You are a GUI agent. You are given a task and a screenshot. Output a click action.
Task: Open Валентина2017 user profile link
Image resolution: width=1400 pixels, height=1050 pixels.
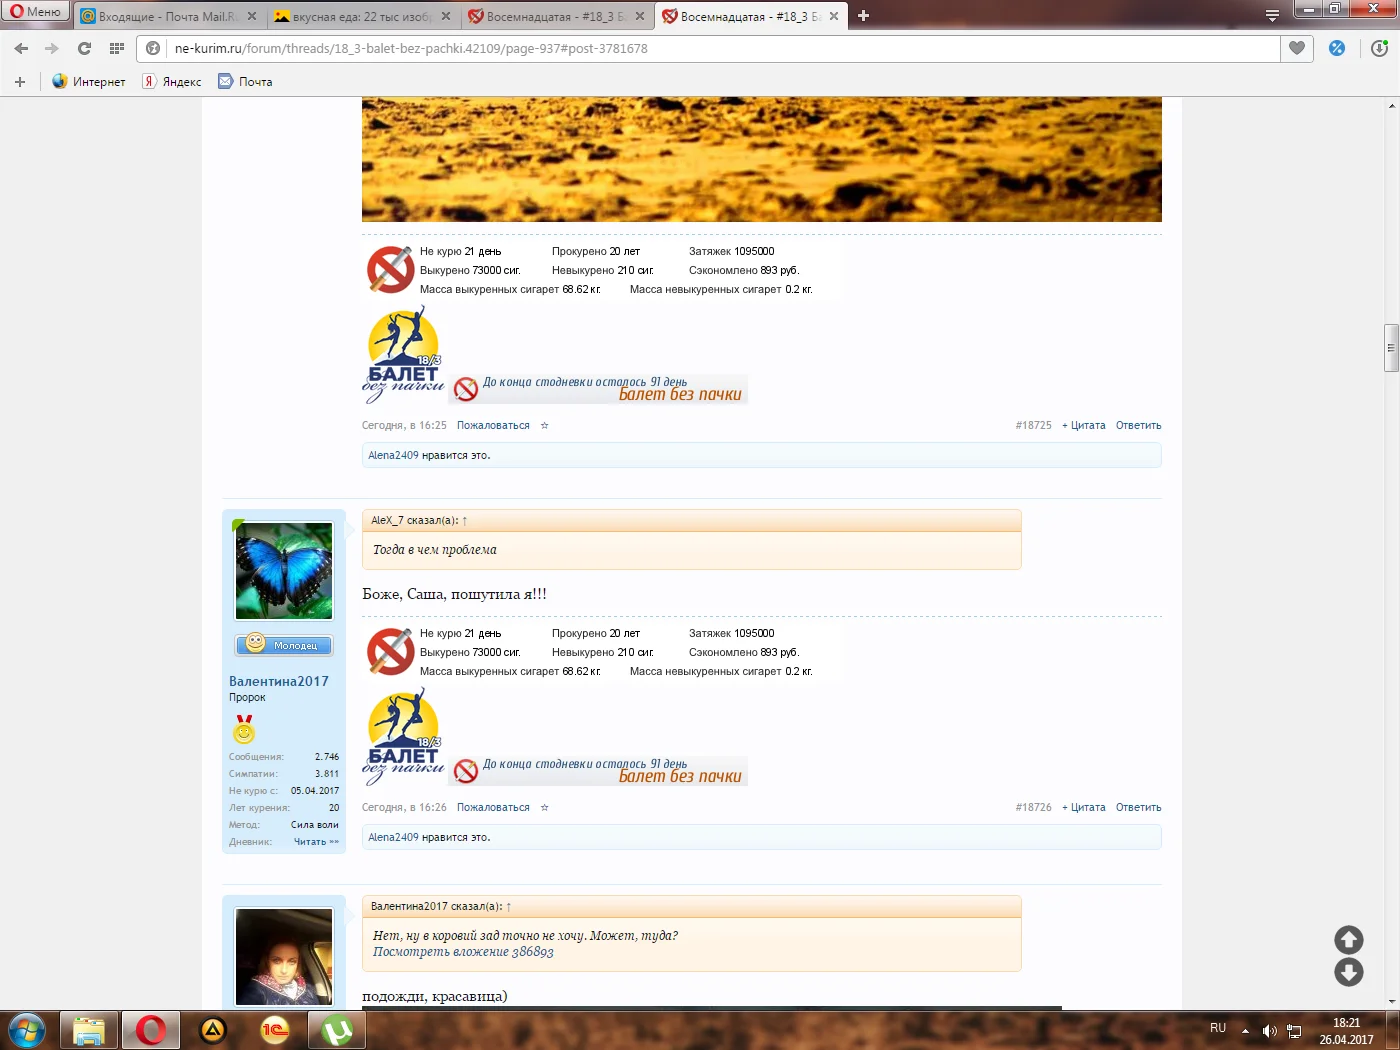click(x=278, y=681)
